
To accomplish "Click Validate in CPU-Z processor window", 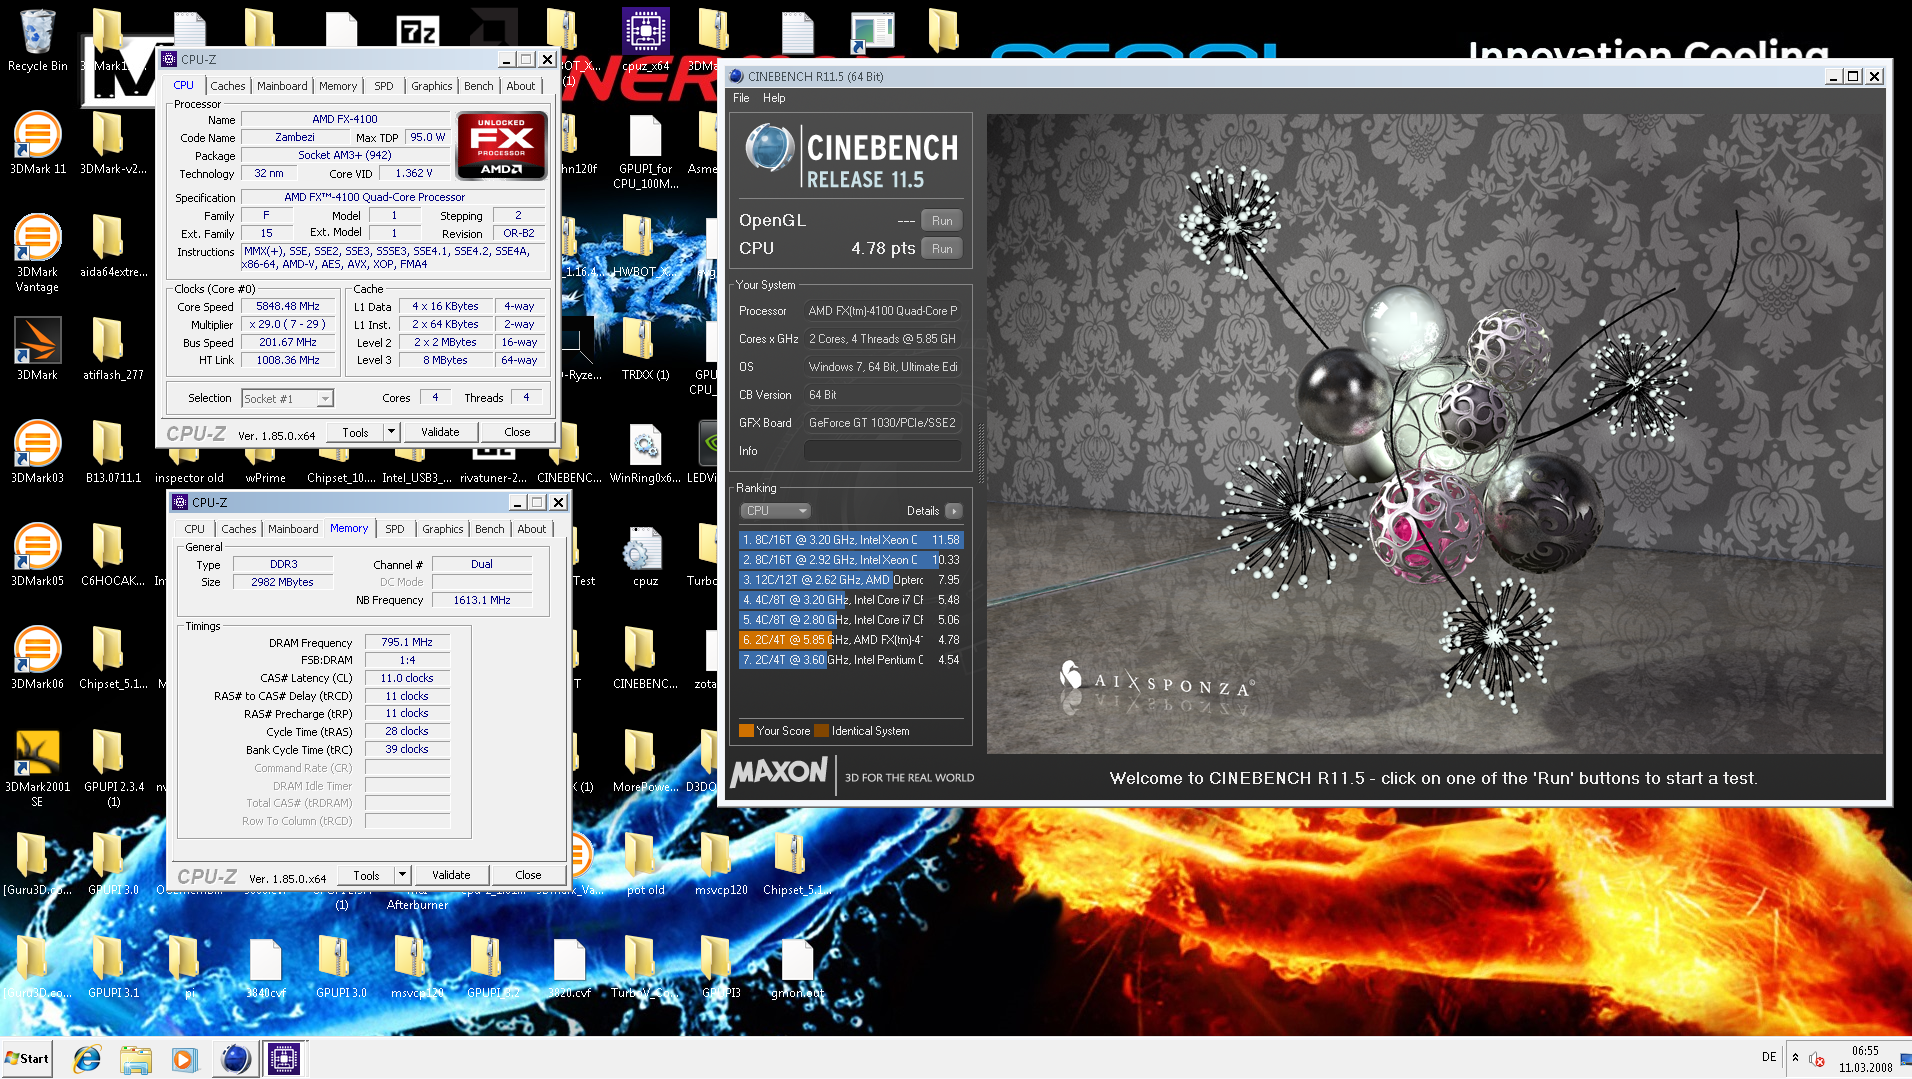I will pos(440,432).
